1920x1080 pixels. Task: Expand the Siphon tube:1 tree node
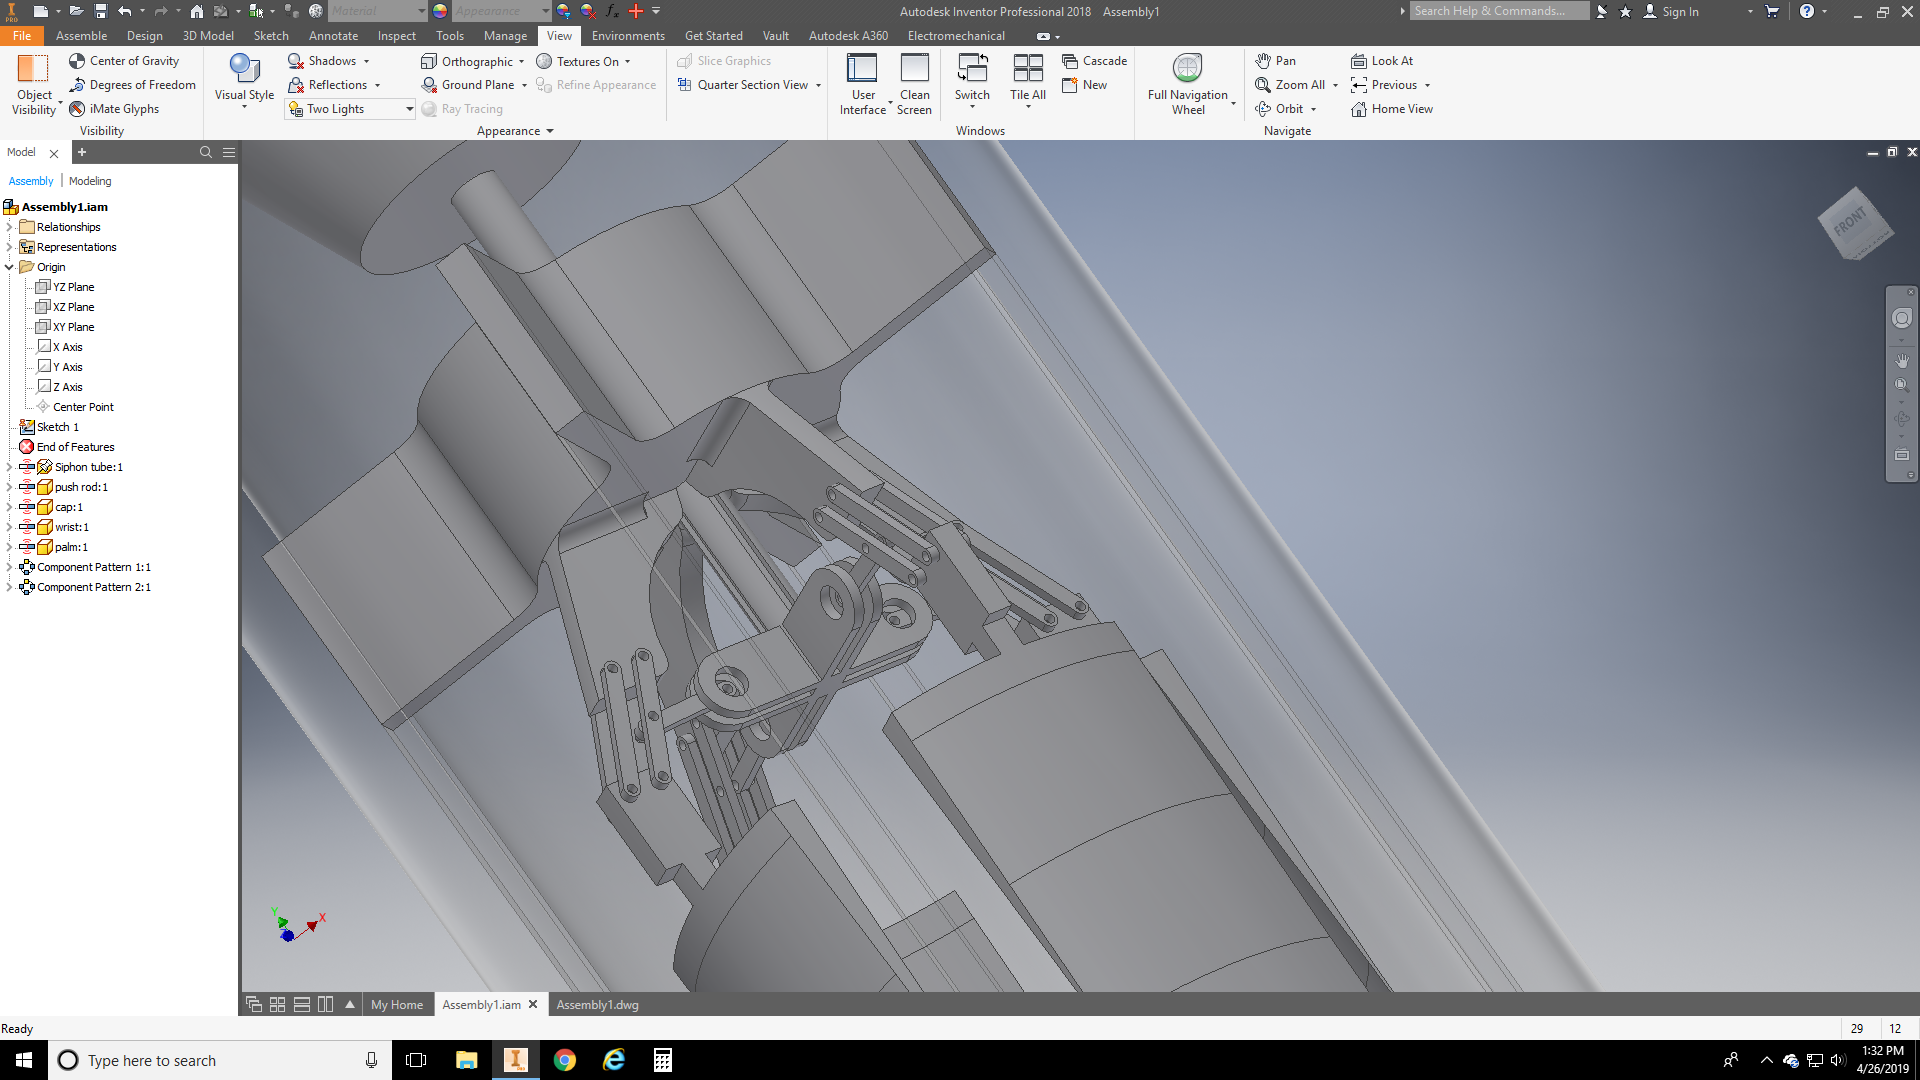coord(9,467)
